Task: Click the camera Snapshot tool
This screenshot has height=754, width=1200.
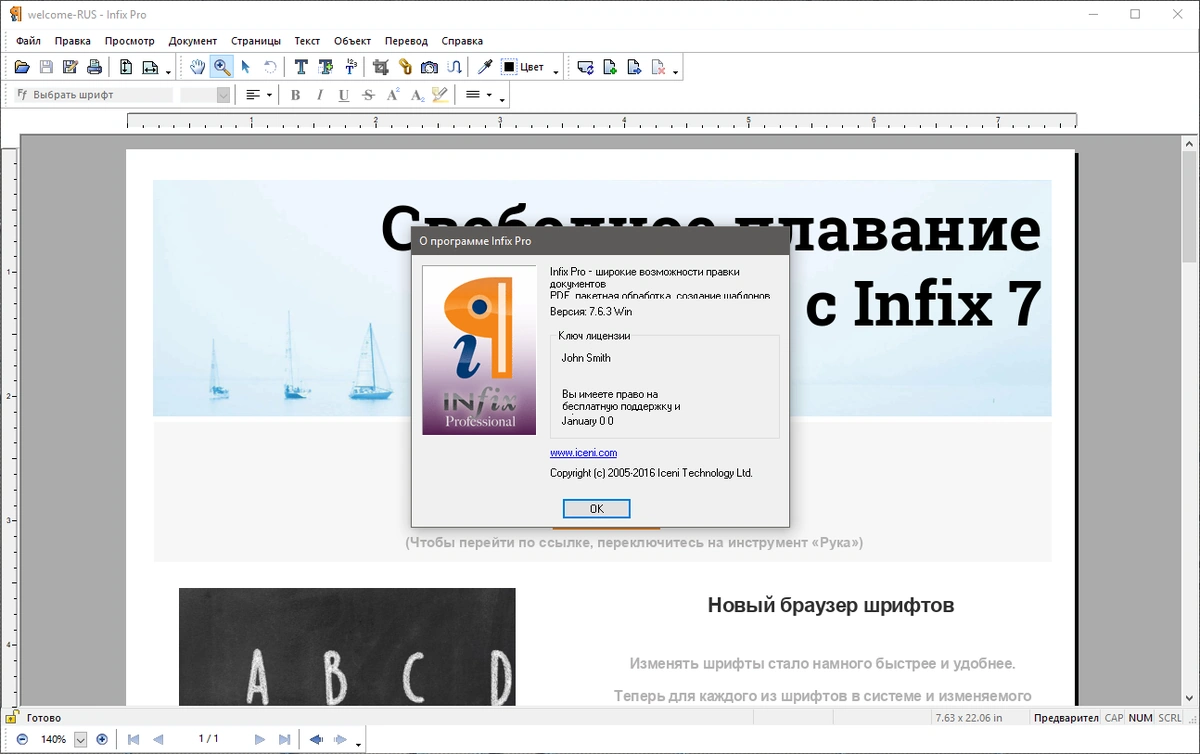Action: 429,67
